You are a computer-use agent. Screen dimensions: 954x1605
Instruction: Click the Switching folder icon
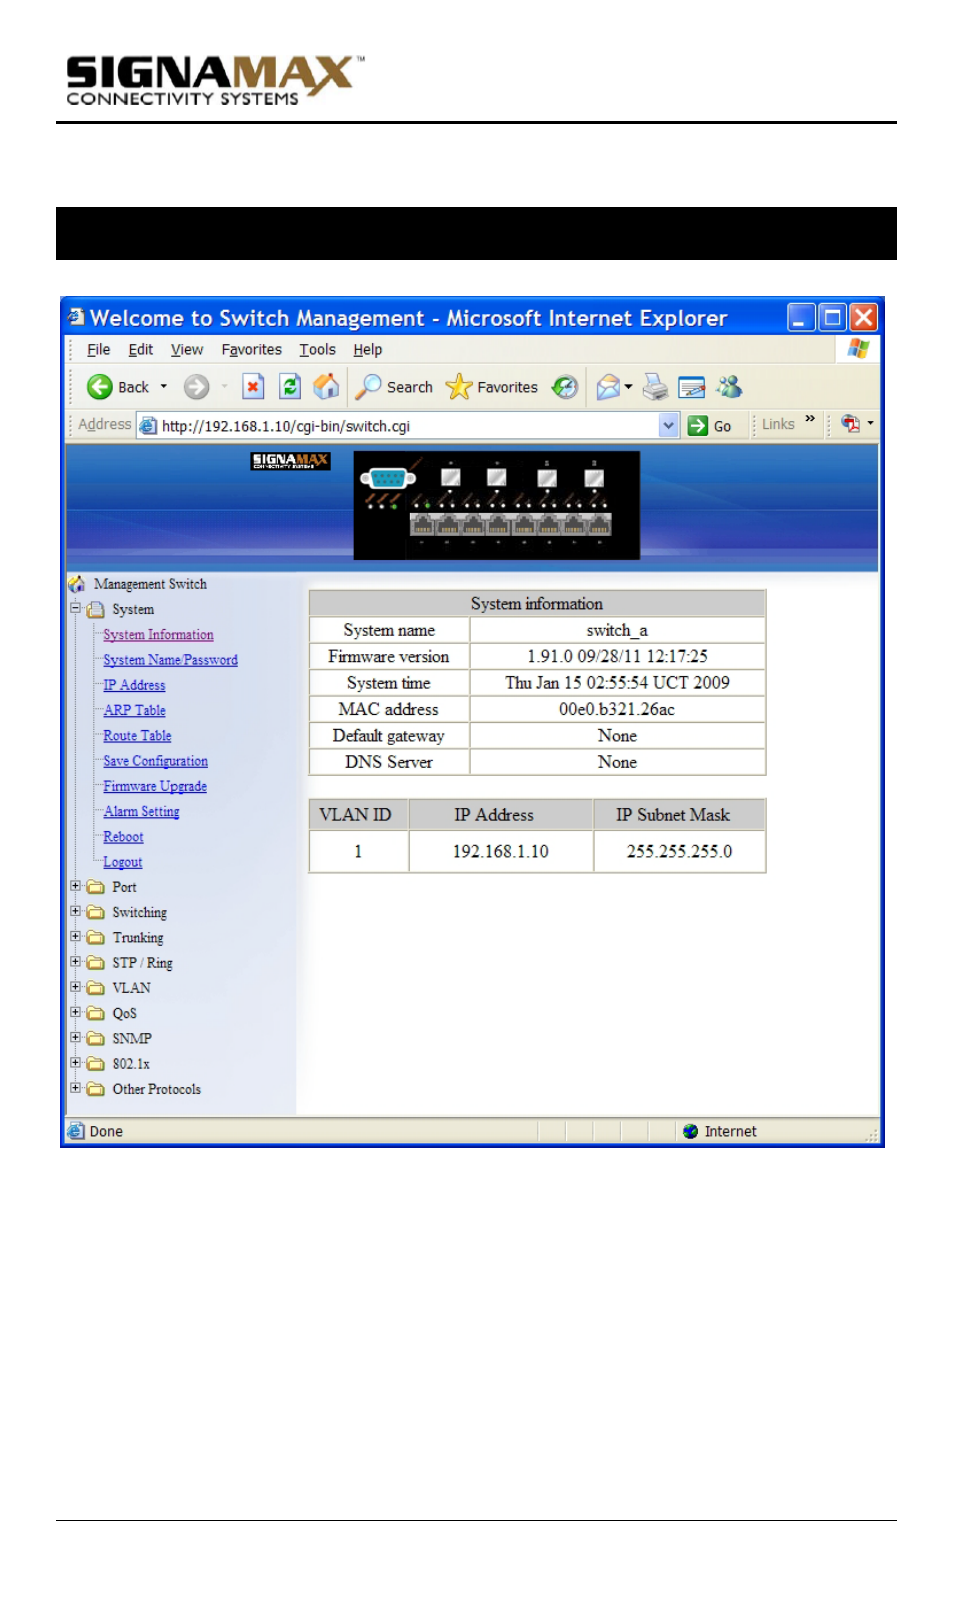pyautogui.click(x=96, y=912)
